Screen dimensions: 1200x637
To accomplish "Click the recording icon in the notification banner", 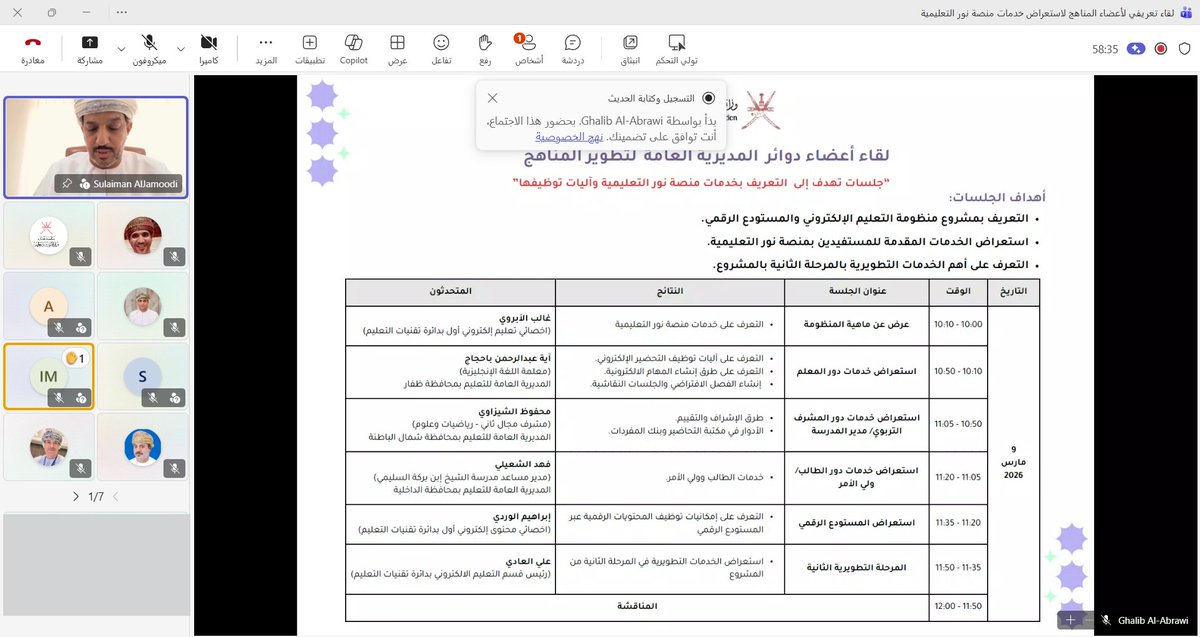I will (709, 98).
